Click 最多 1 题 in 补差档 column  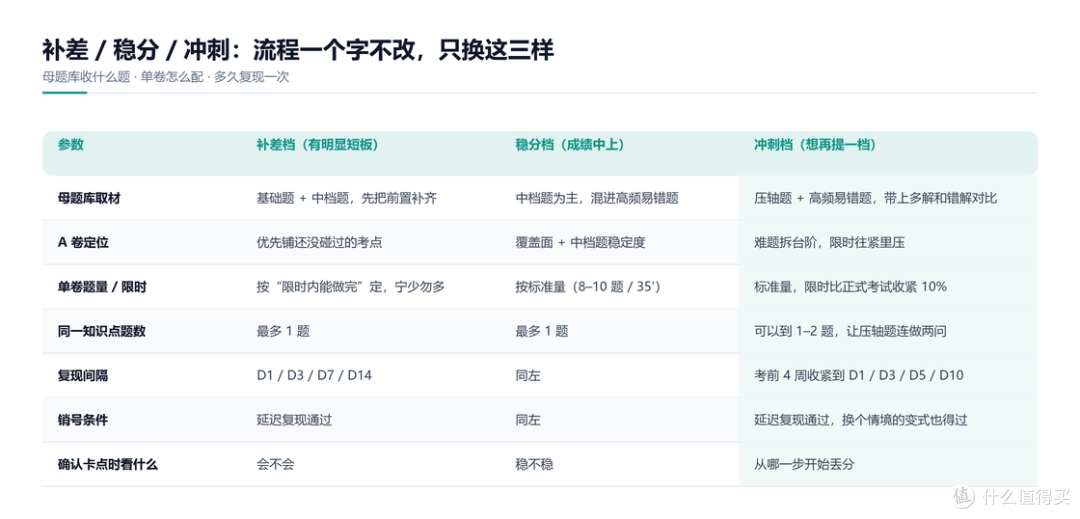click(x=282, y=331)
